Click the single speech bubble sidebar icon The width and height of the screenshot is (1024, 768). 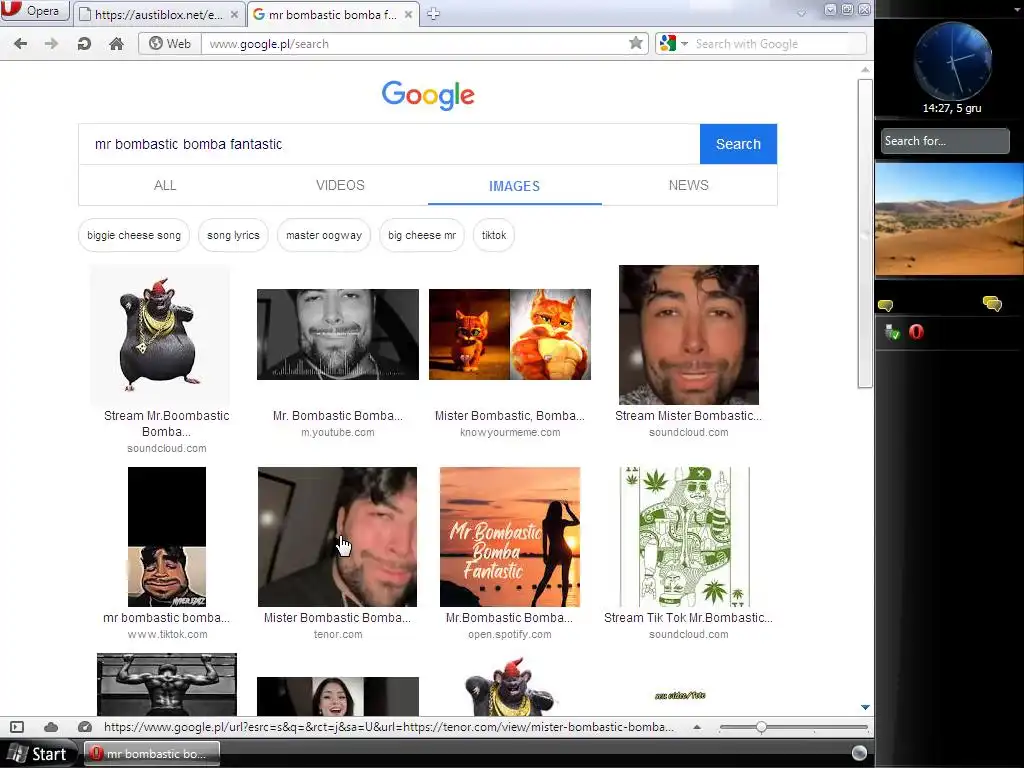click(x=886, y=305)
